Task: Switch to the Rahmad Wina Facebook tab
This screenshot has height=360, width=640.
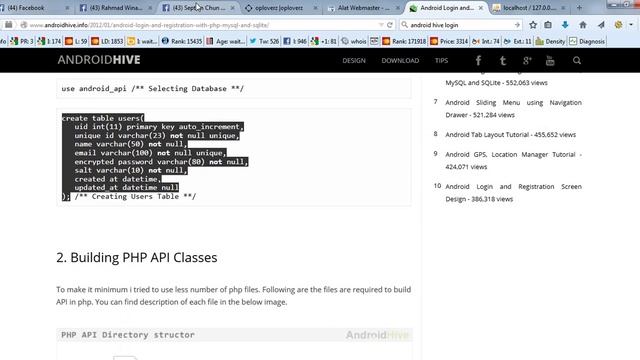Action: (x=115, y=8)
